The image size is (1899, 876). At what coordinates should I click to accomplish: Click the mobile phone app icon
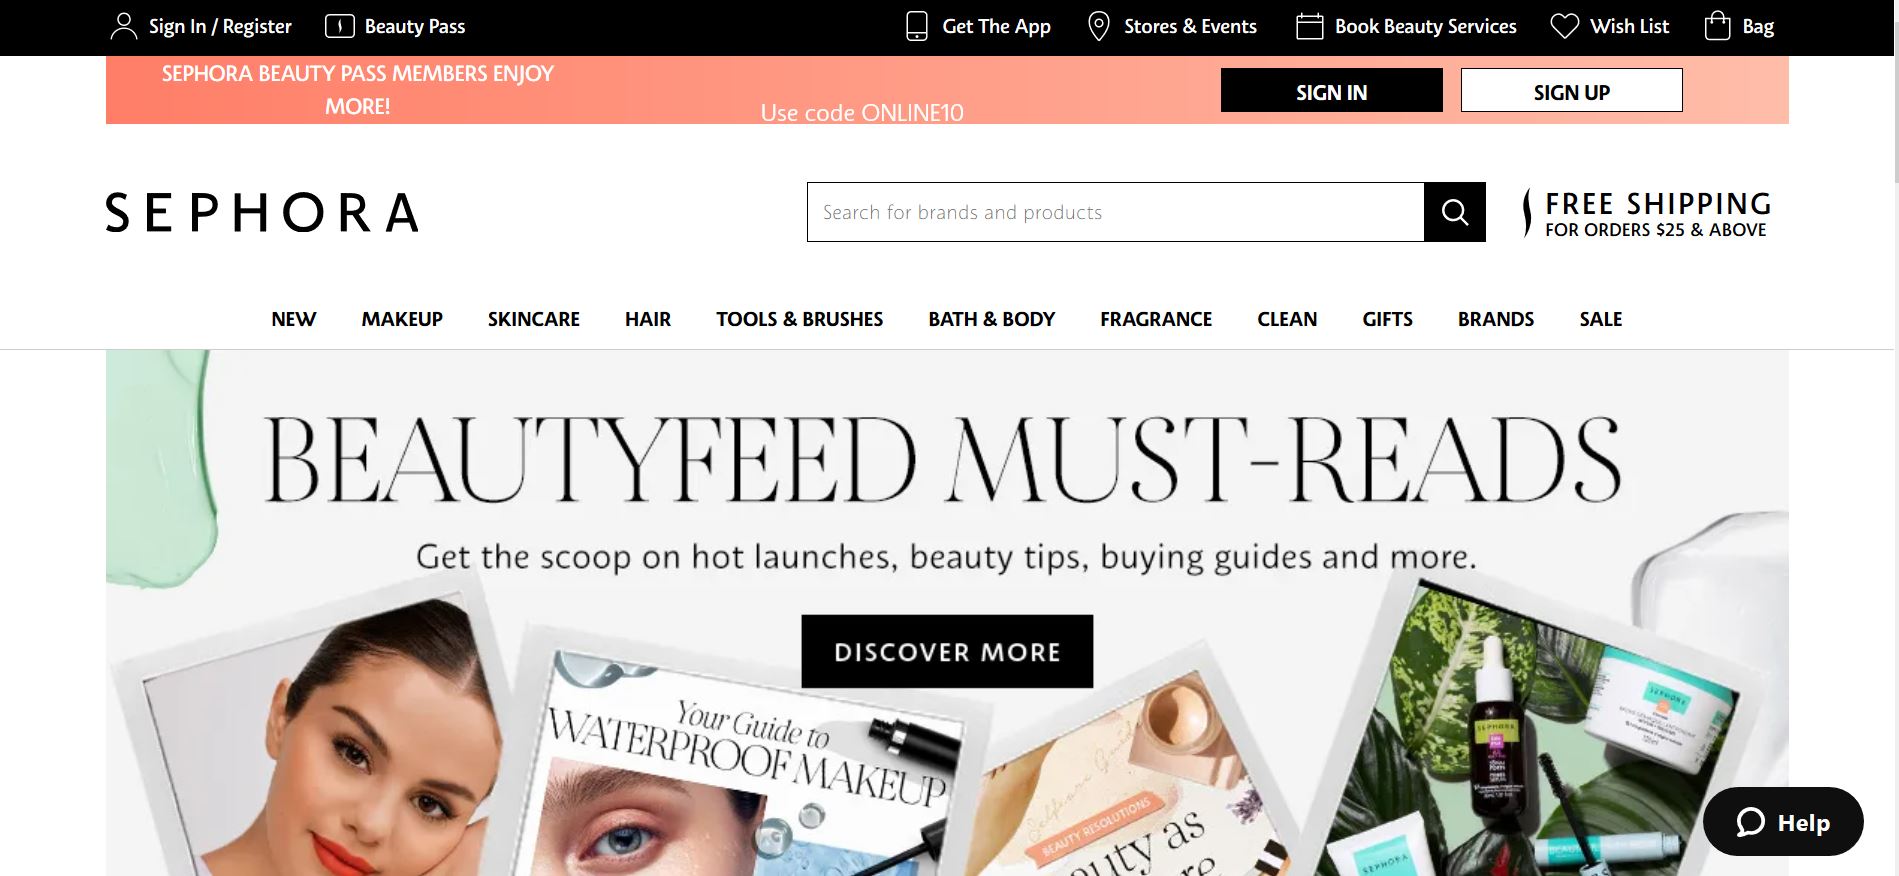point(917,26)
